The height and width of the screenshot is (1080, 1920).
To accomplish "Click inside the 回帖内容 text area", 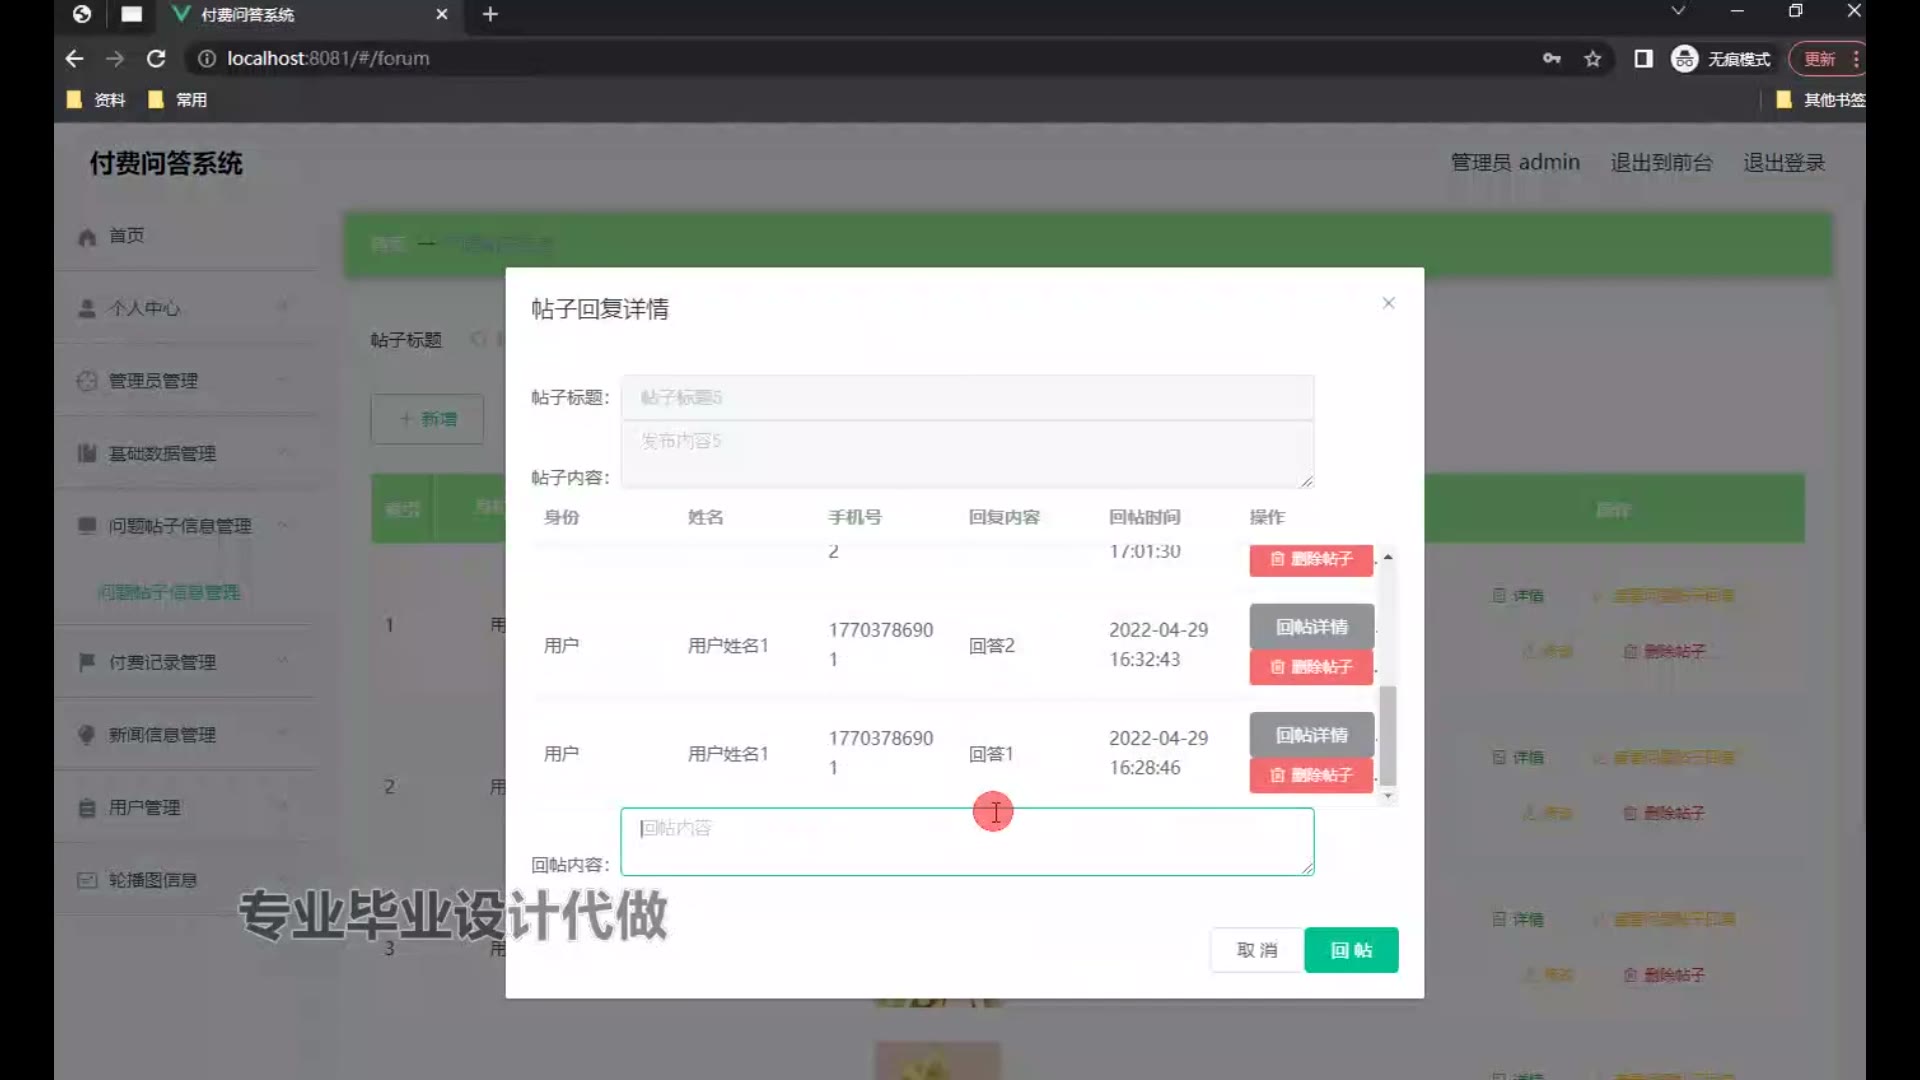I will click(966, 842).
